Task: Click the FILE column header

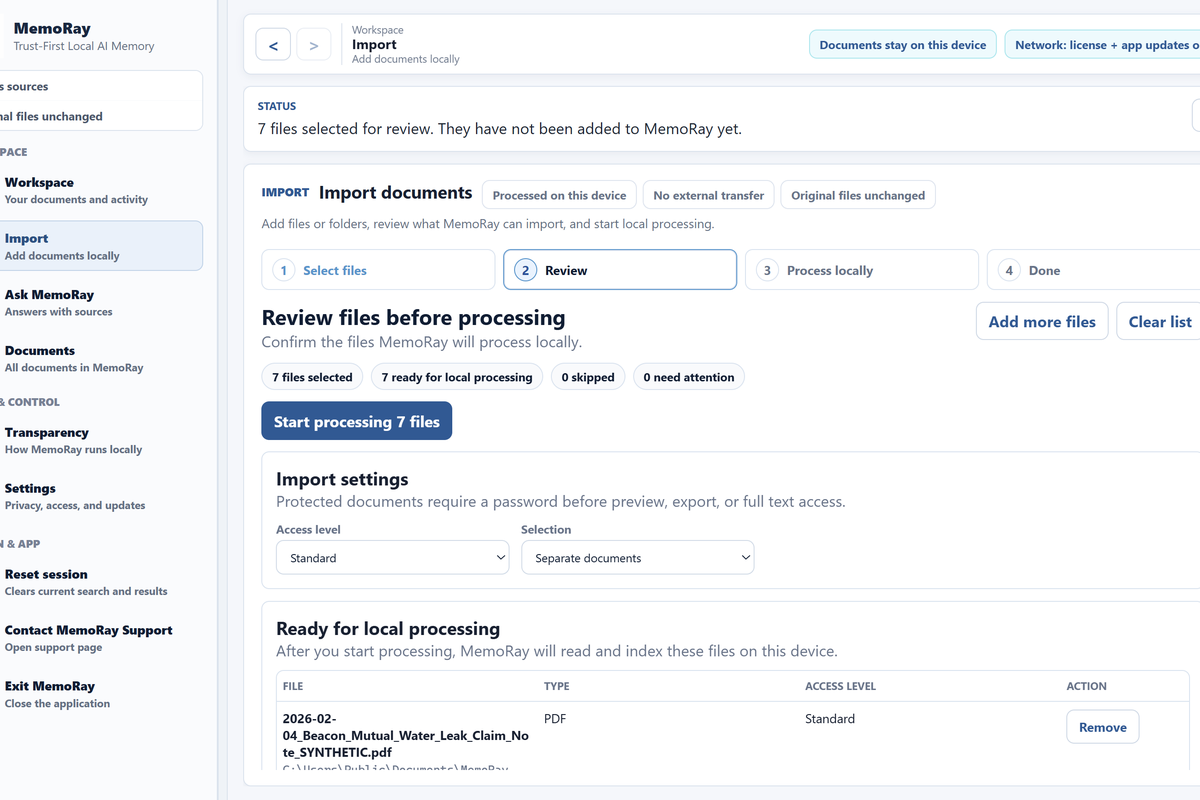Action: [293, 686]
